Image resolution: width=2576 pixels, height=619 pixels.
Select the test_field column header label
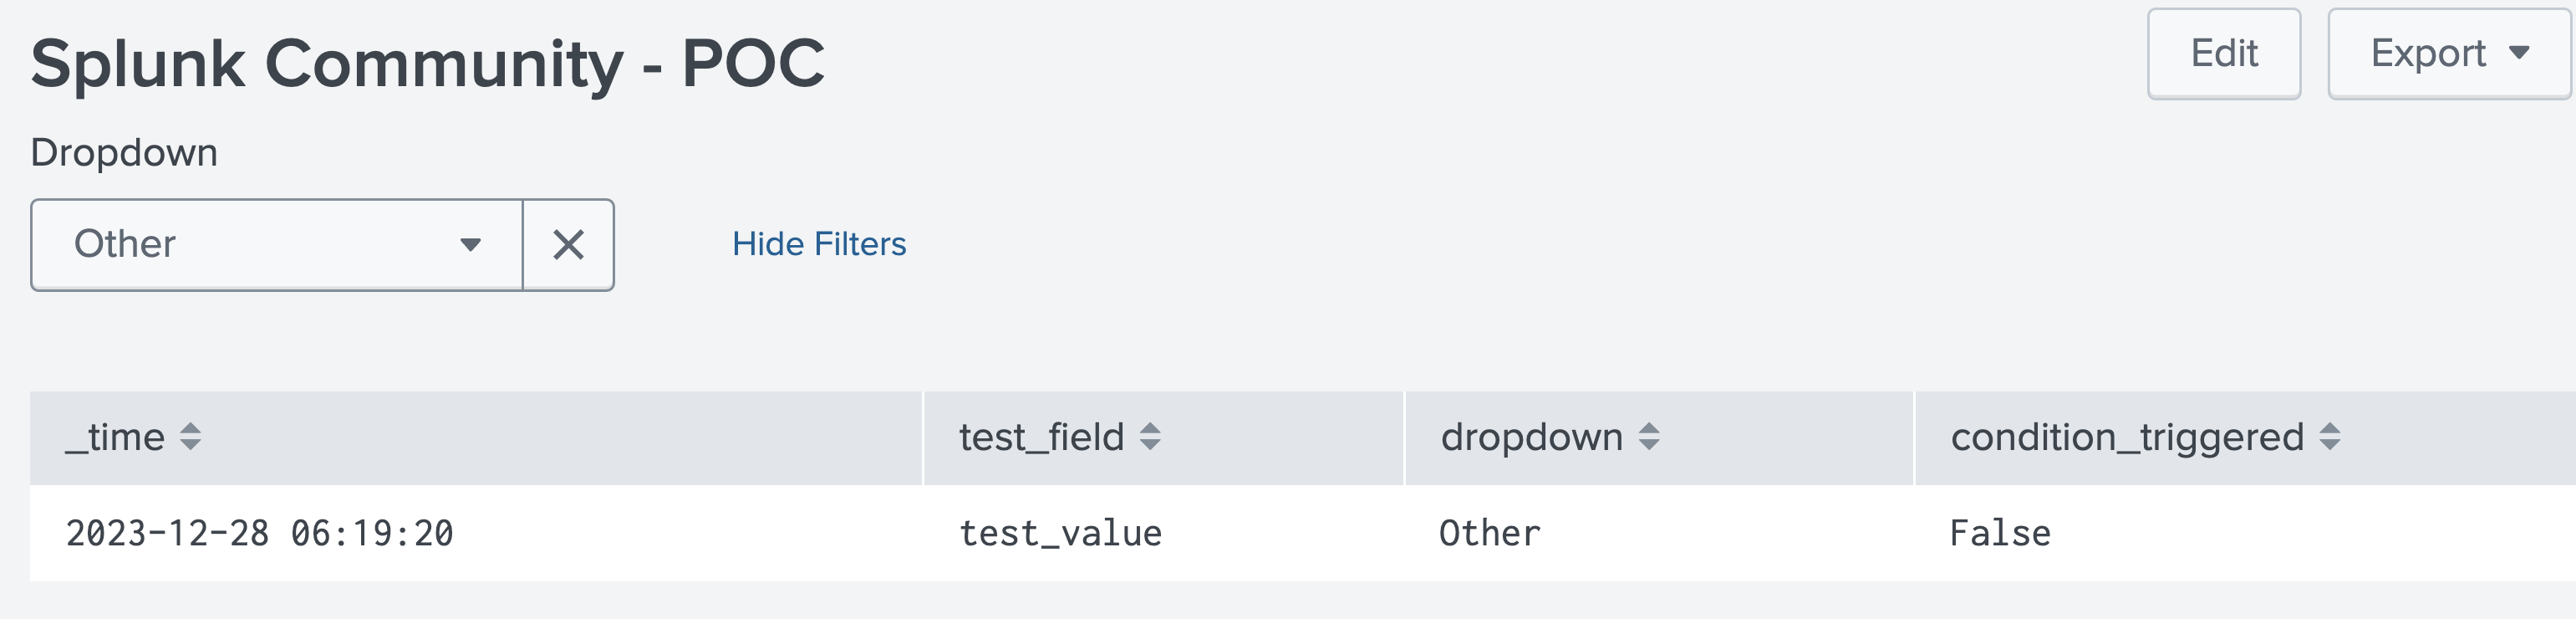(1041, 437)
